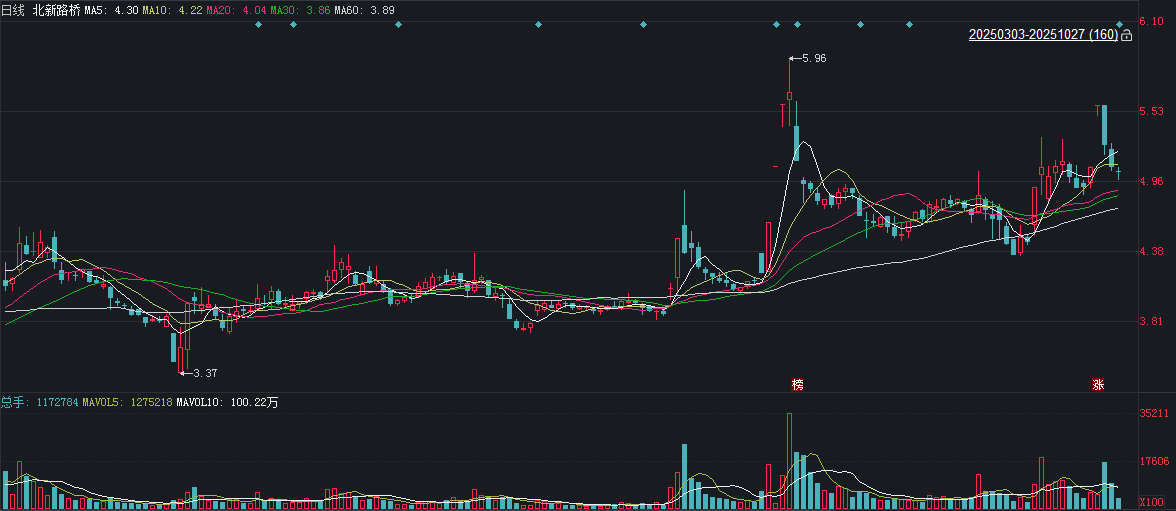Click the diamond info marker nearest the 6.10 label
The width and height of the screenshot is (1176, 511).
click(x=1120, y=25)
